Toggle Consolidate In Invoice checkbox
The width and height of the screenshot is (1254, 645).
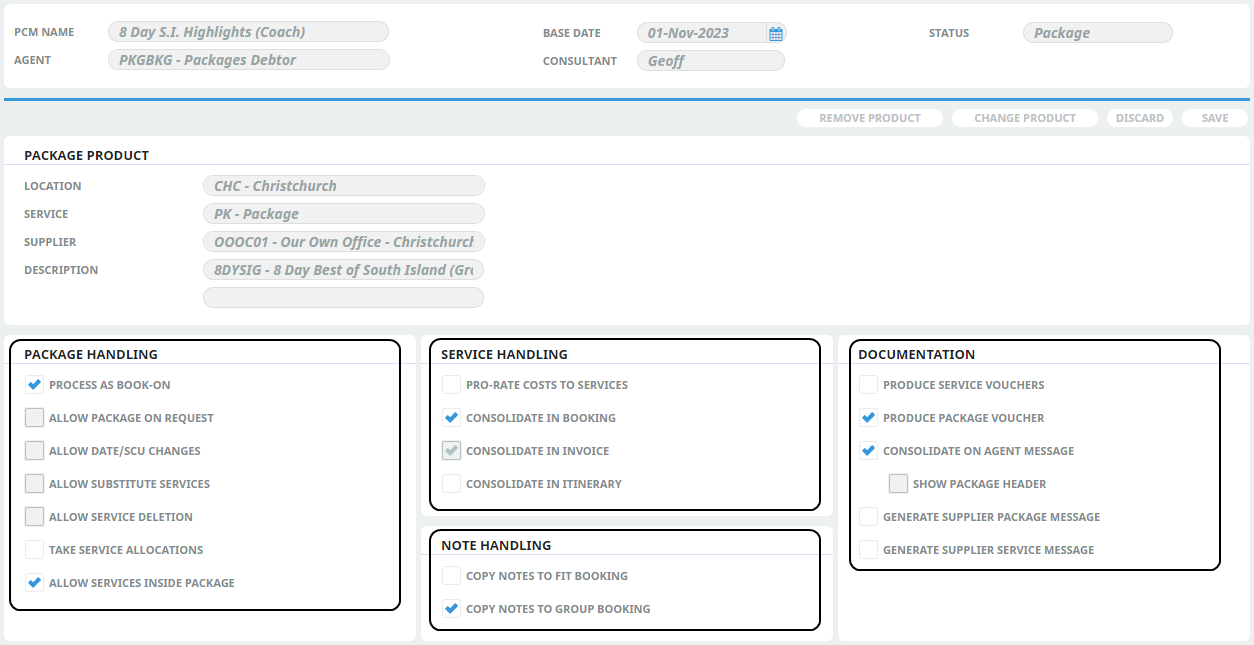coord(452,451)
